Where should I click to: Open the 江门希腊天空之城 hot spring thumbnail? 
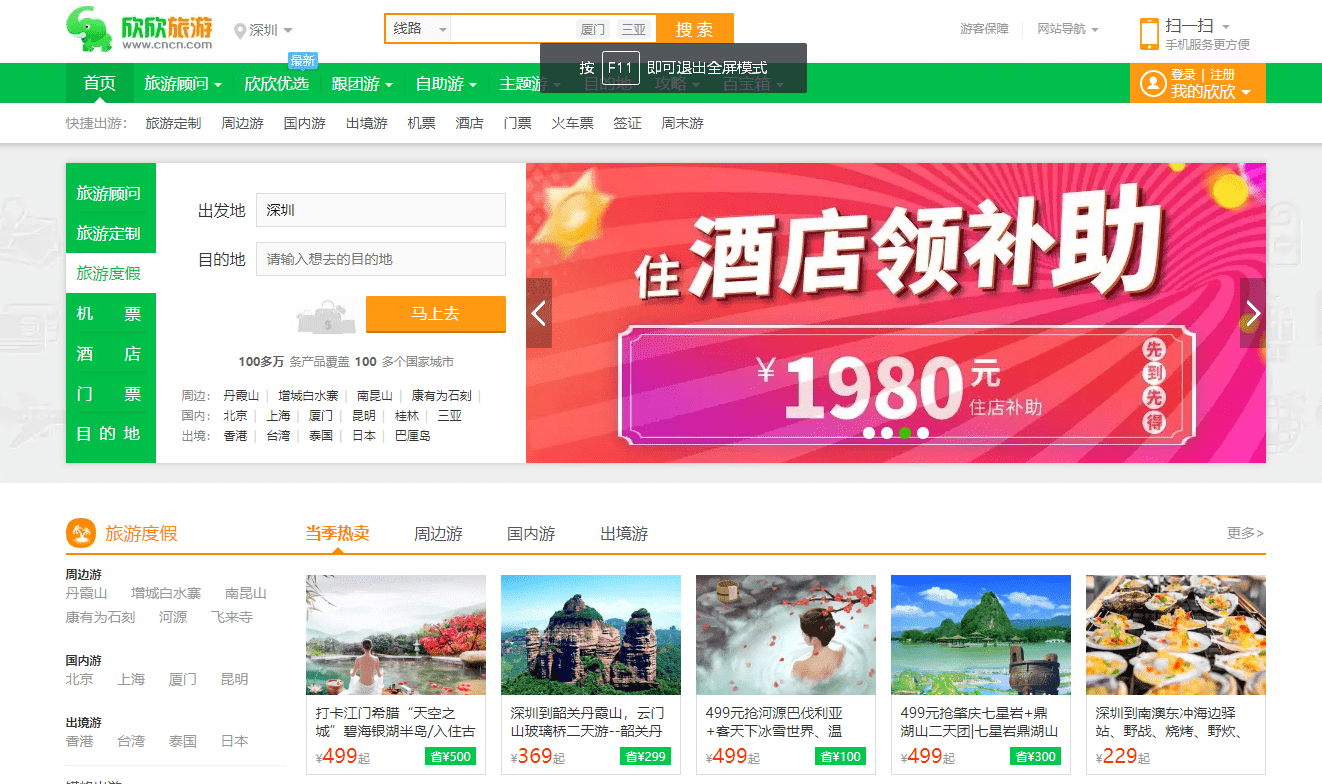pyautogui.click(x=396, y=635)
